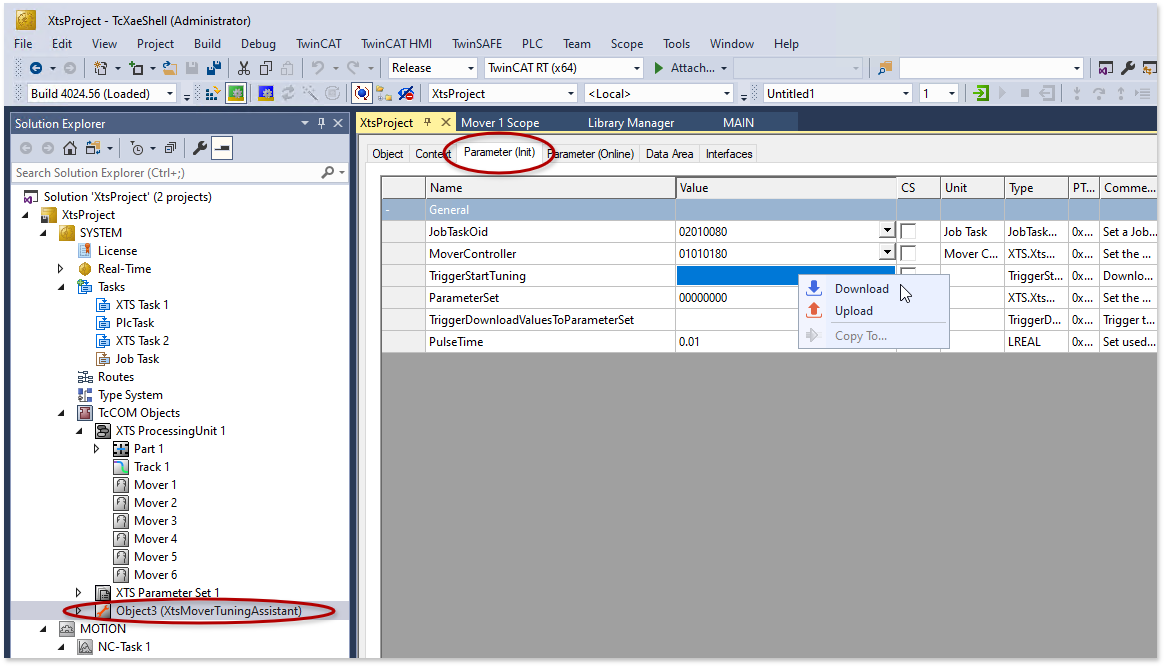Collapse the General parameter group

[x=387, y=210]
